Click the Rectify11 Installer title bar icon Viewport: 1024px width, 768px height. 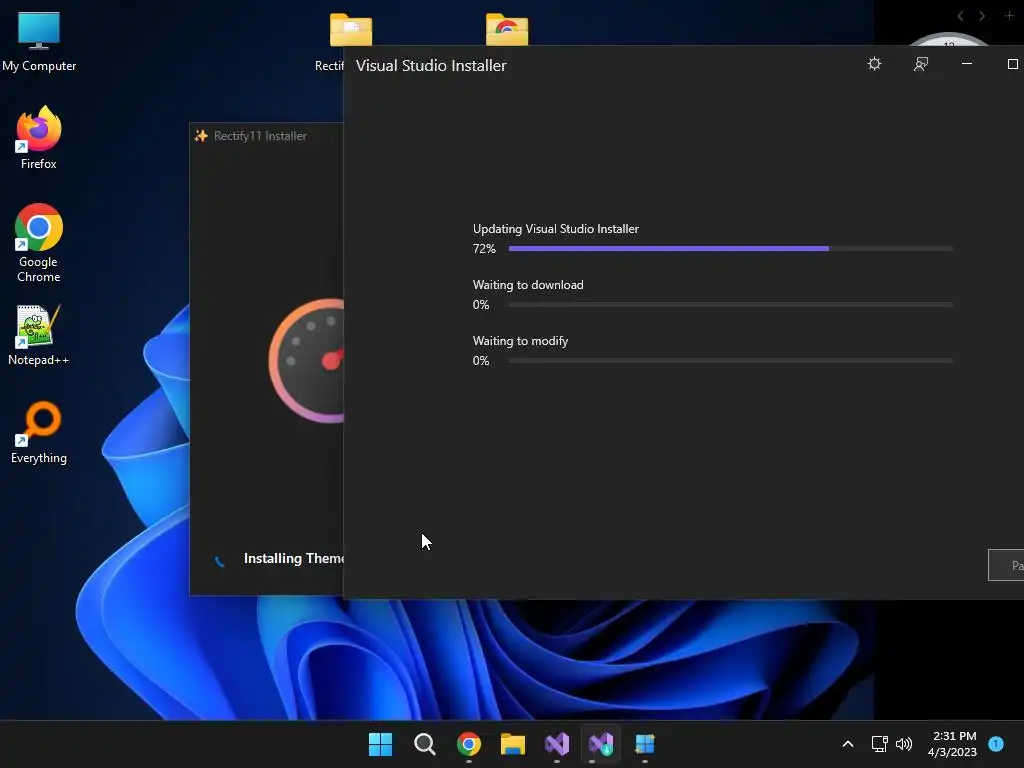click(x=201, y=136)
